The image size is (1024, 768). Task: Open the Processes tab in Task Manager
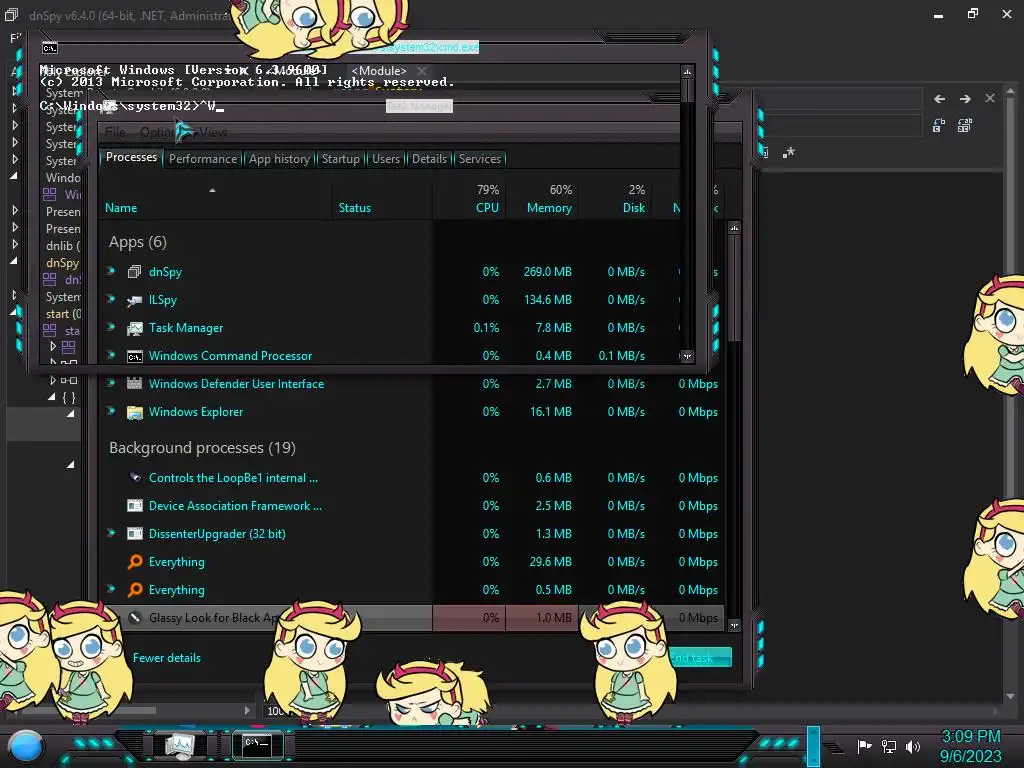tap(131, 157)
